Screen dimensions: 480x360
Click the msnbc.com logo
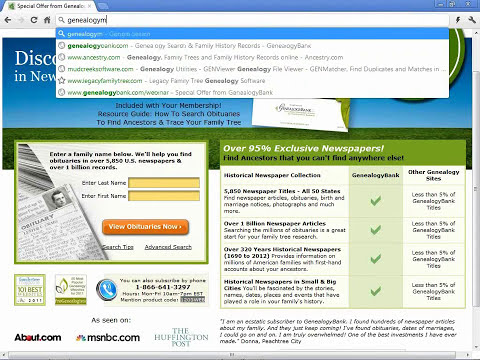108,338
